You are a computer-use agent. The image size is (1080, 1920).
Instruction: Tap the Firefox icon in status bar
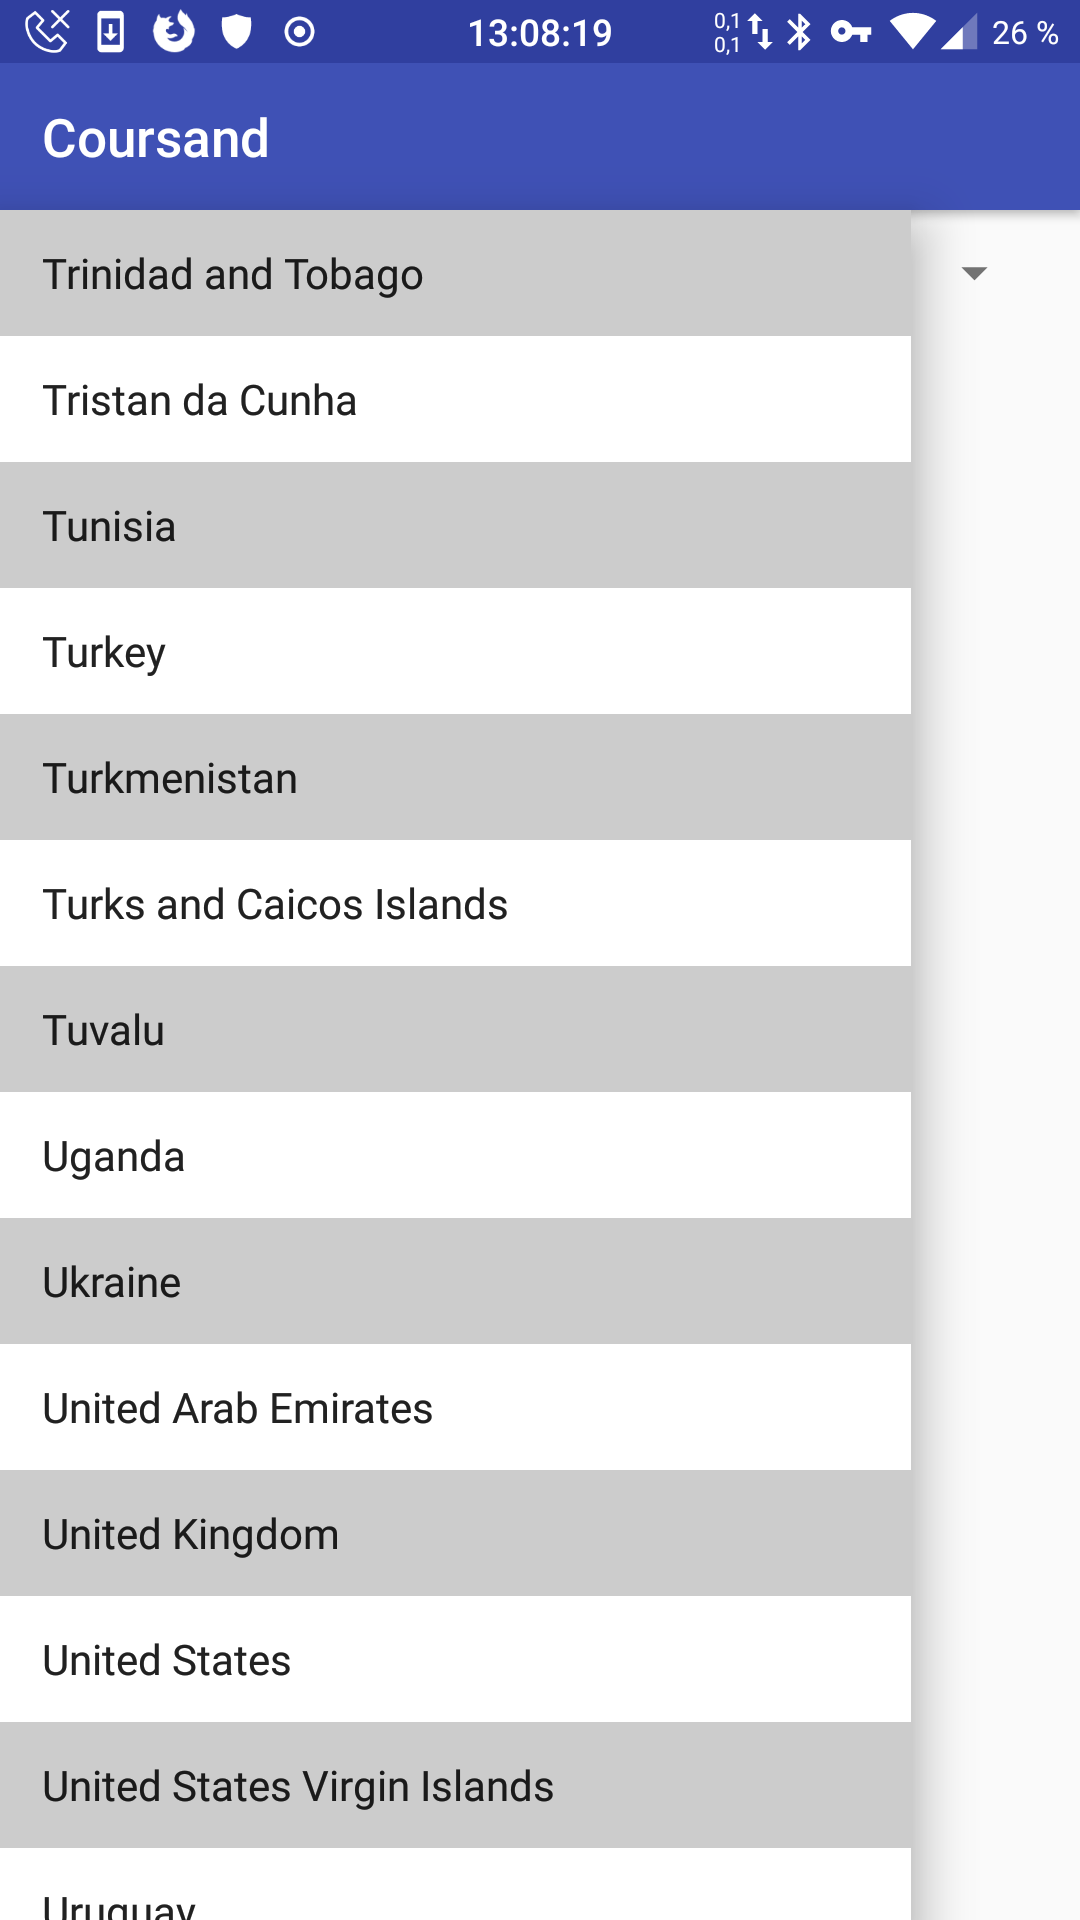coord(173,32)
